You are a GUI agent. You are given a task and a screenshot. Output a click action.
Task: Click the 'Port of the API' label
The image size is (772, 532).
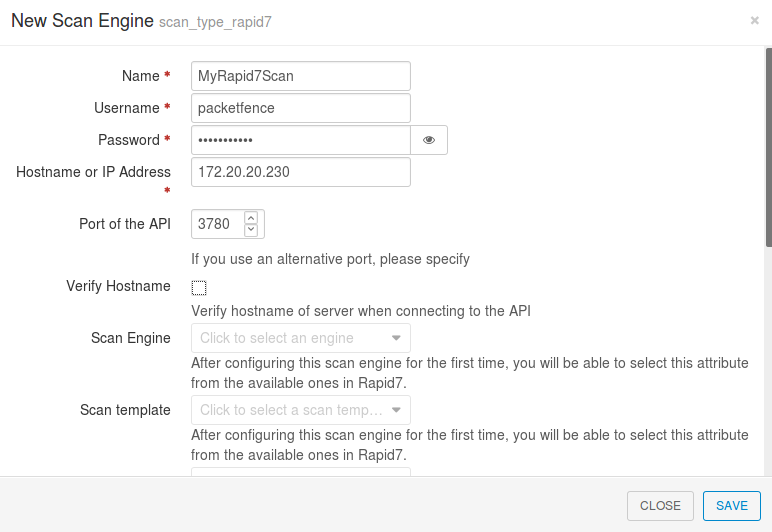[x=125, y=224]
